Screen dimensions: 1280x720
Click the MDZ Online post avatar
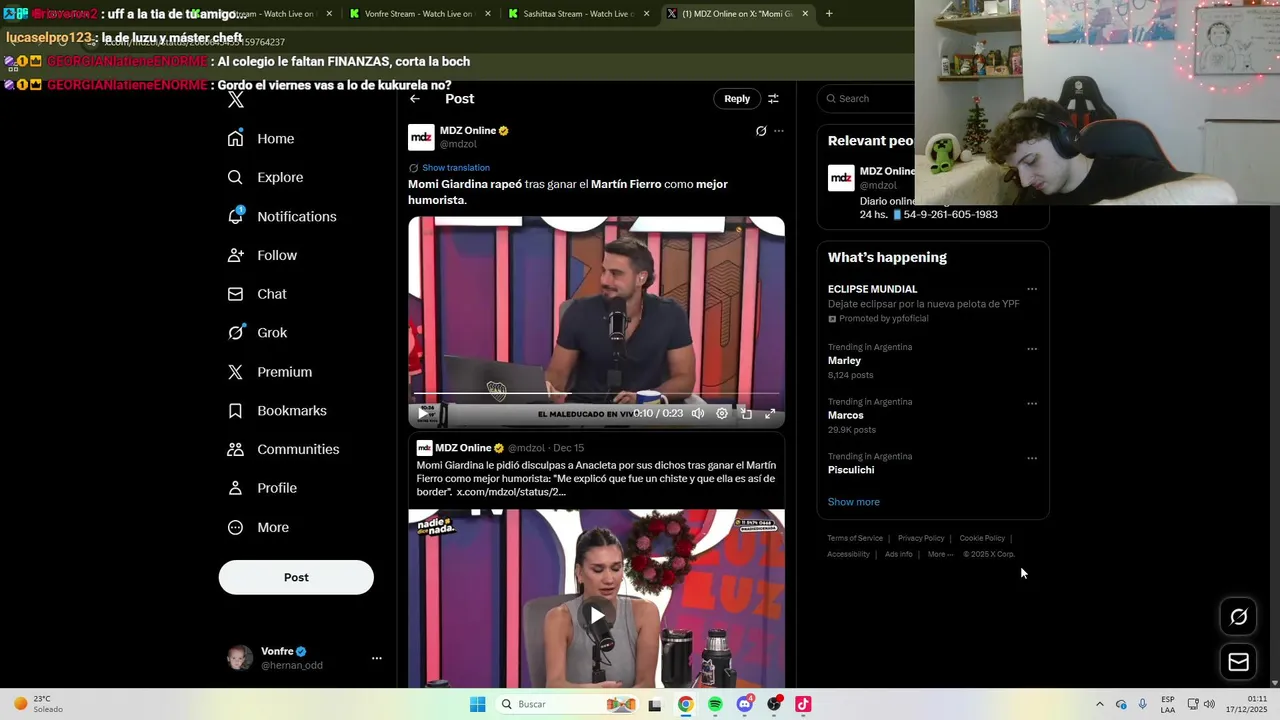pyautogui.click(x=421, y=137)
